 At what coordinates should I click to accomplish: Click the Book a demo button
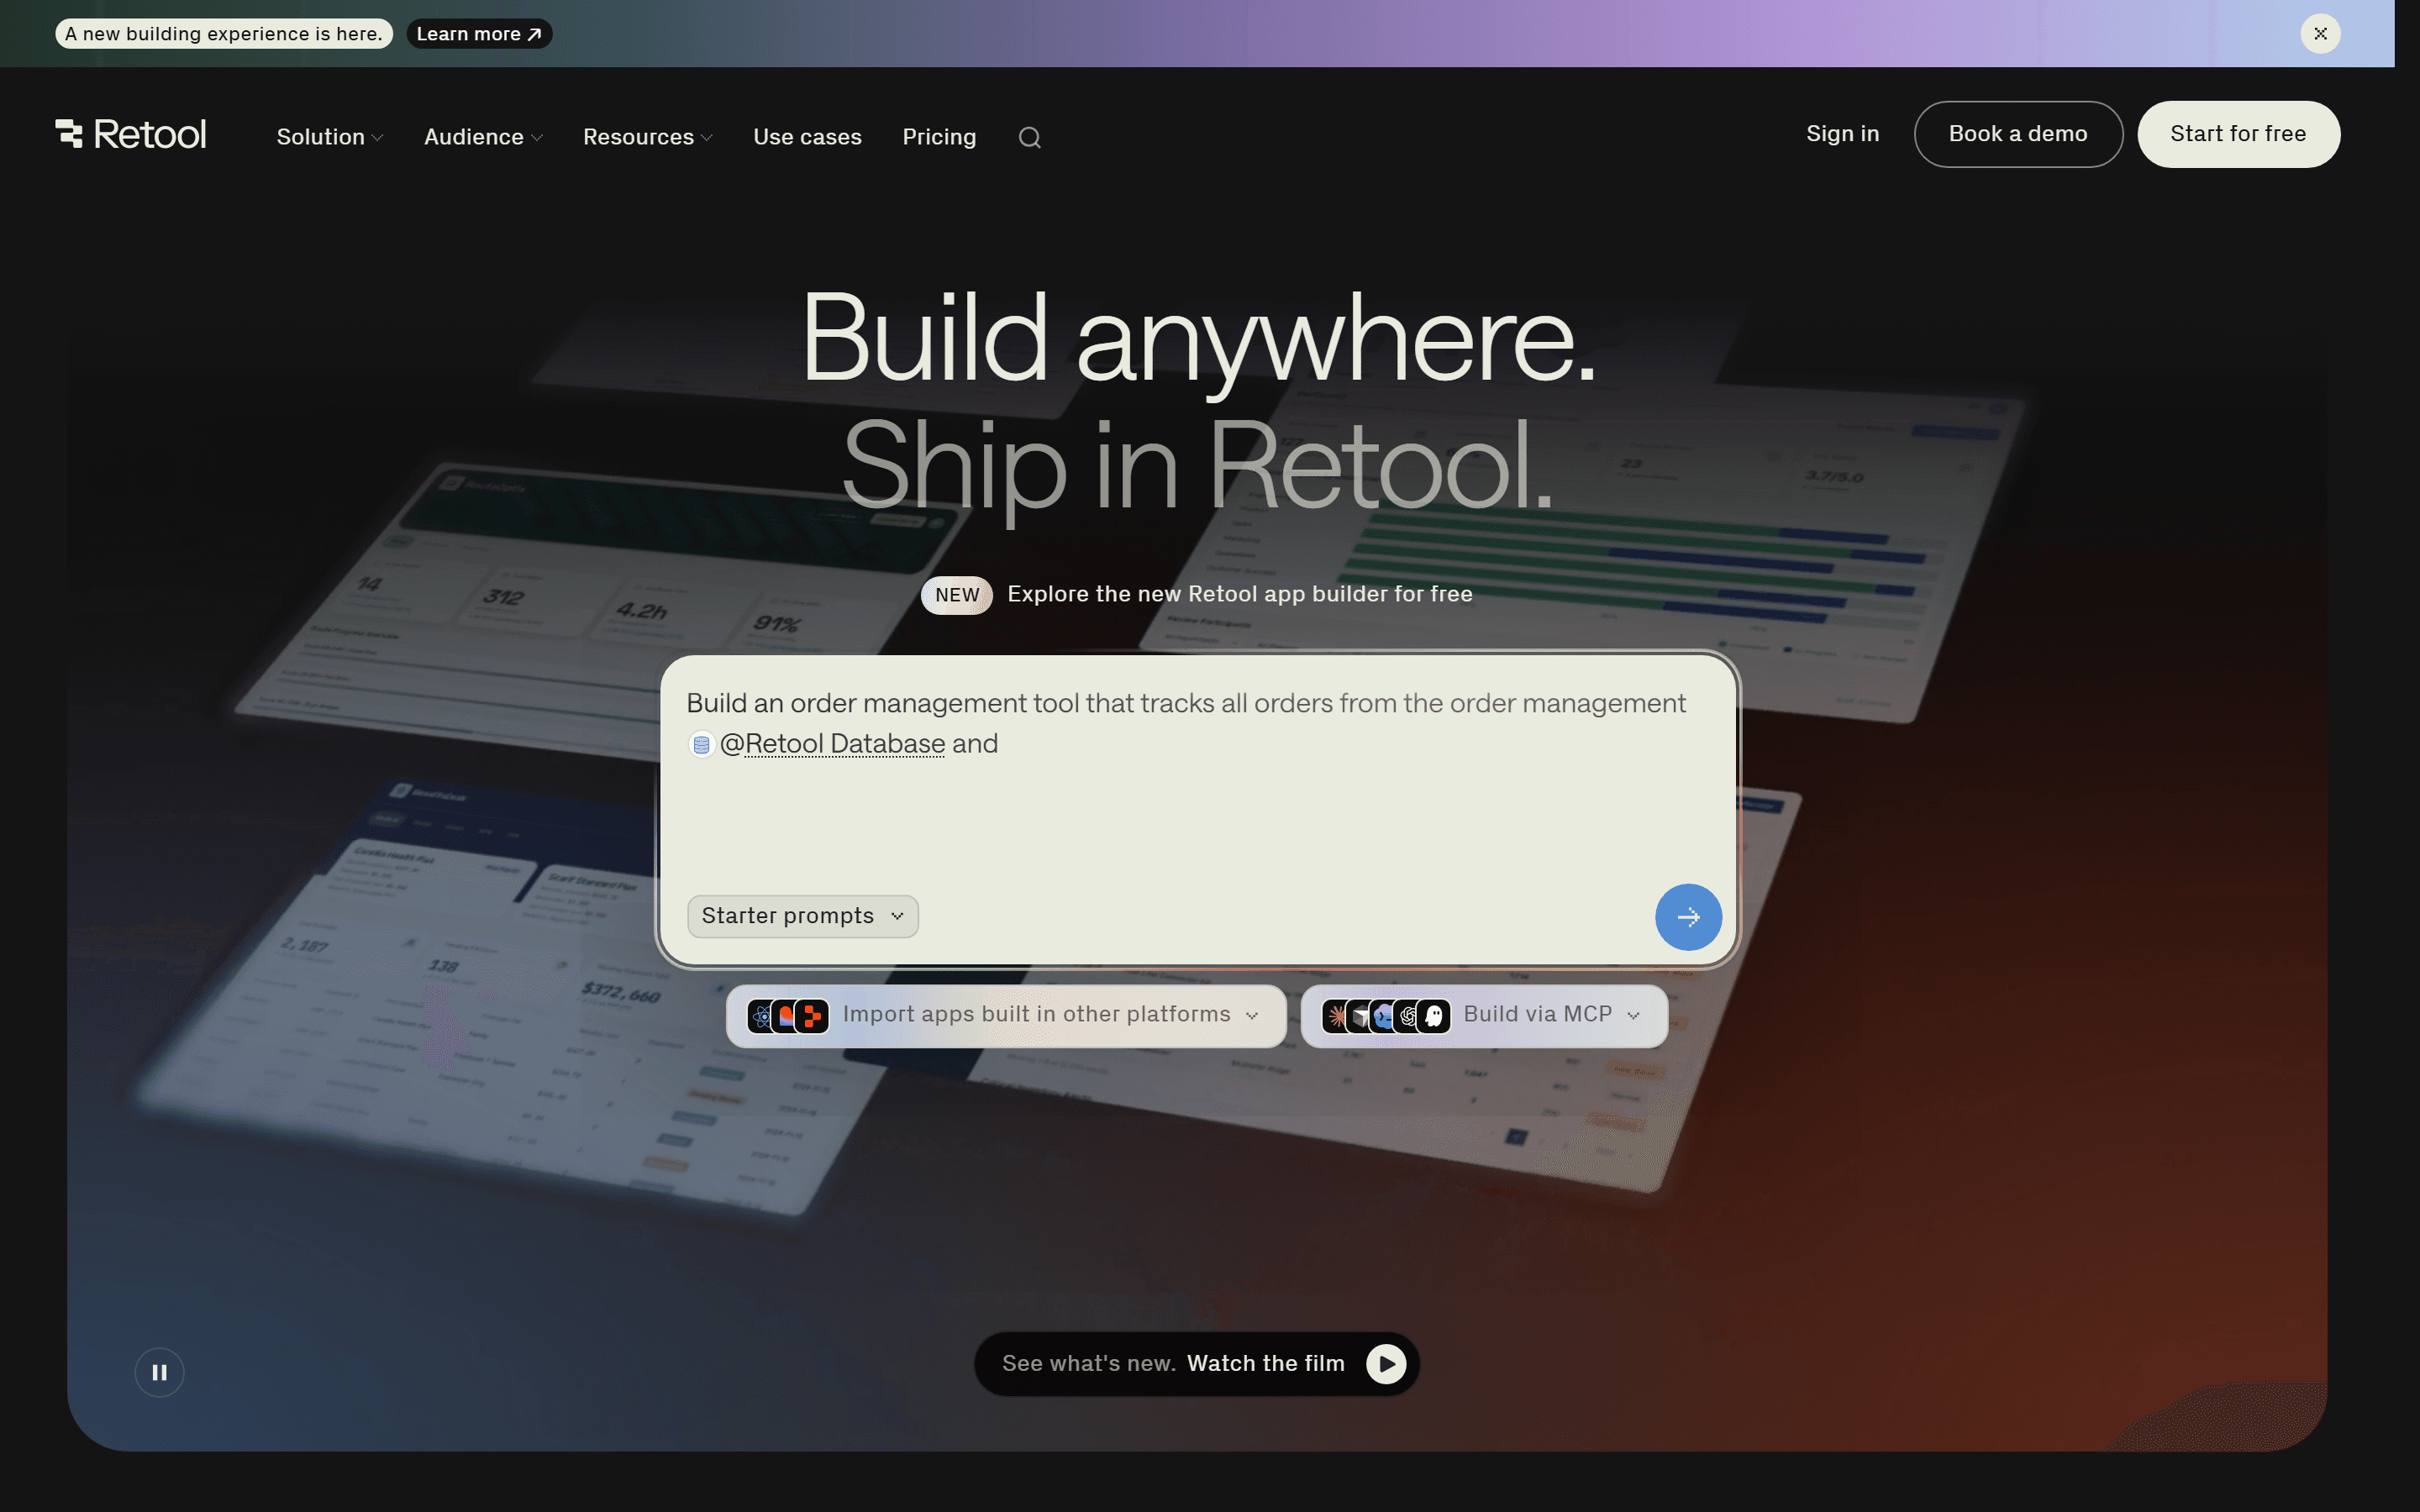[2018, 134]
